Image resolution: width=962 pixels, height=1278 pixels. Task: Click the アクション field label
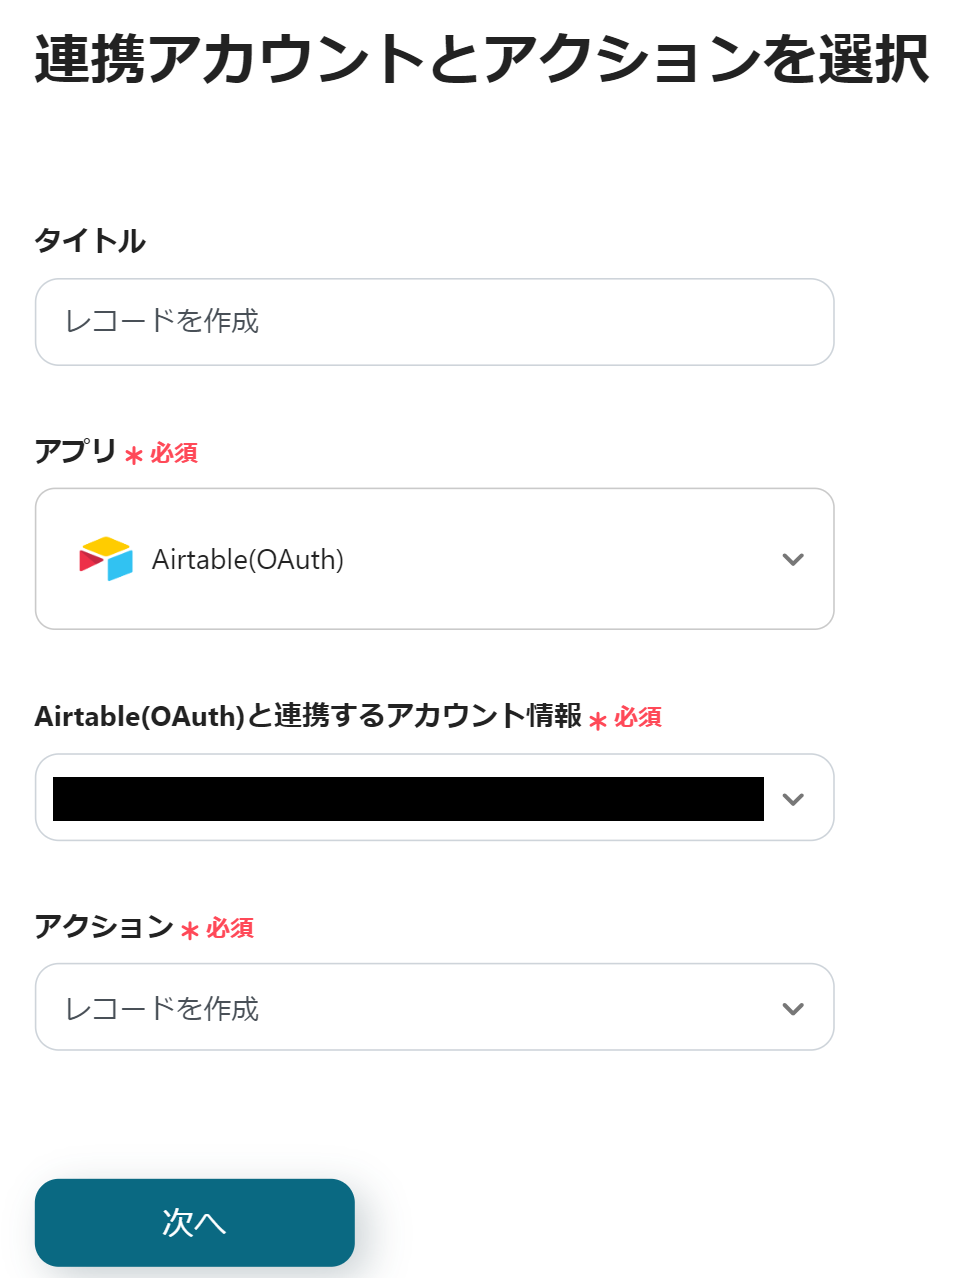(x=104, y=926)
